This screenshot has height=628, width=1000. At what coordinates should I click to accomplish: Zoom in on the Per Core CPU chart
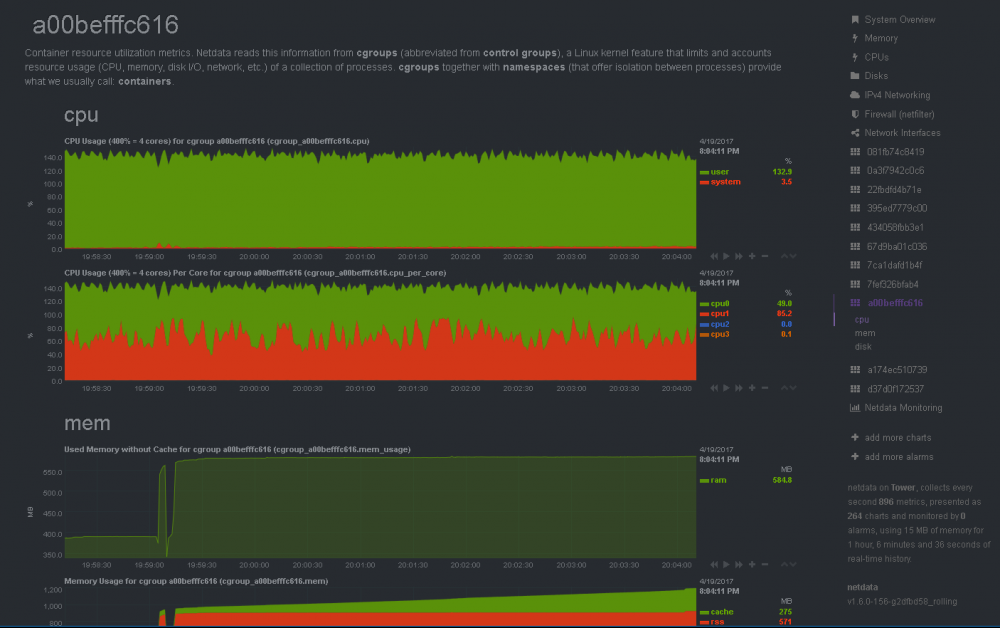tap(752, 388)
